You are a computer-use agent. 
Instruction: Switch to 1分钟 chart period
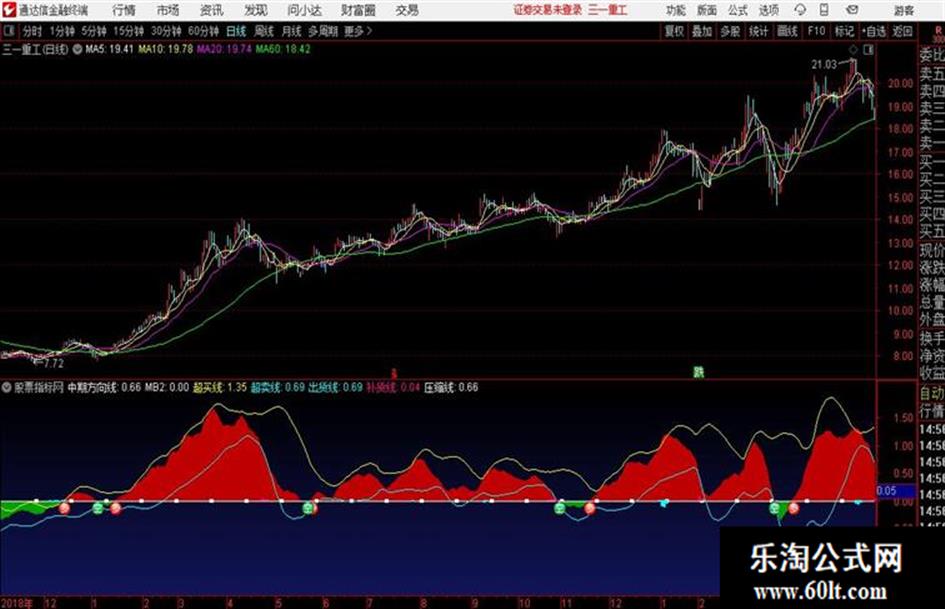[x=62, y=31]
